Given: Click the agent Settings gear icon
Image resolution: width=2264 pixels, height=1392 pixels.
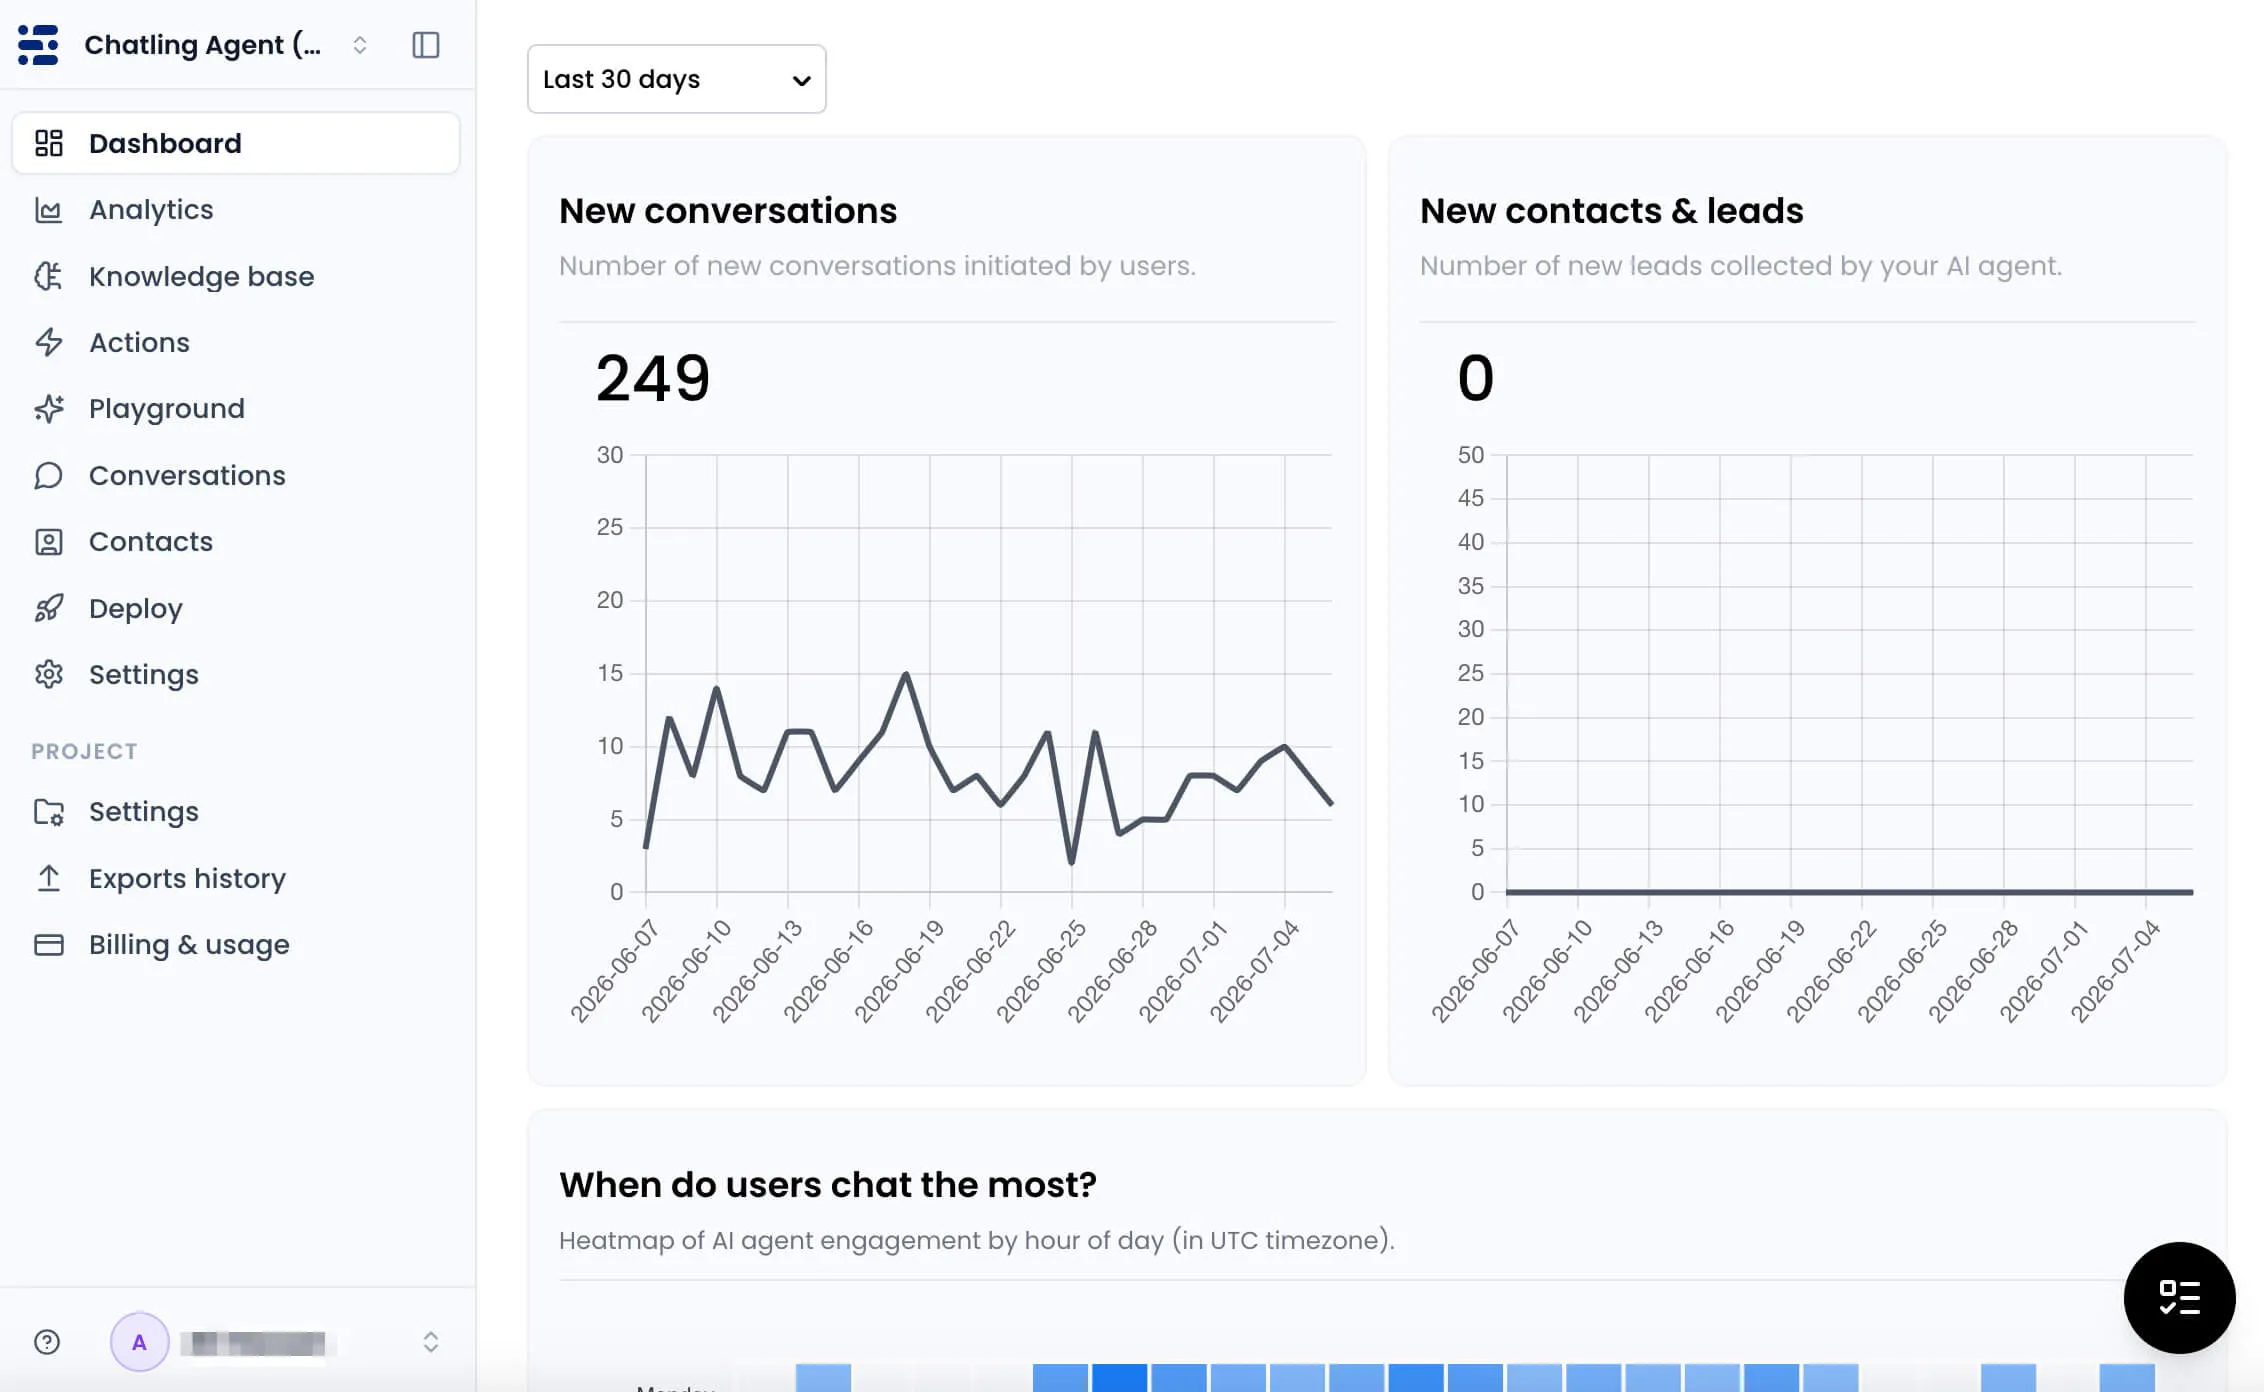Looking at the screenshot, I should 49,675.
